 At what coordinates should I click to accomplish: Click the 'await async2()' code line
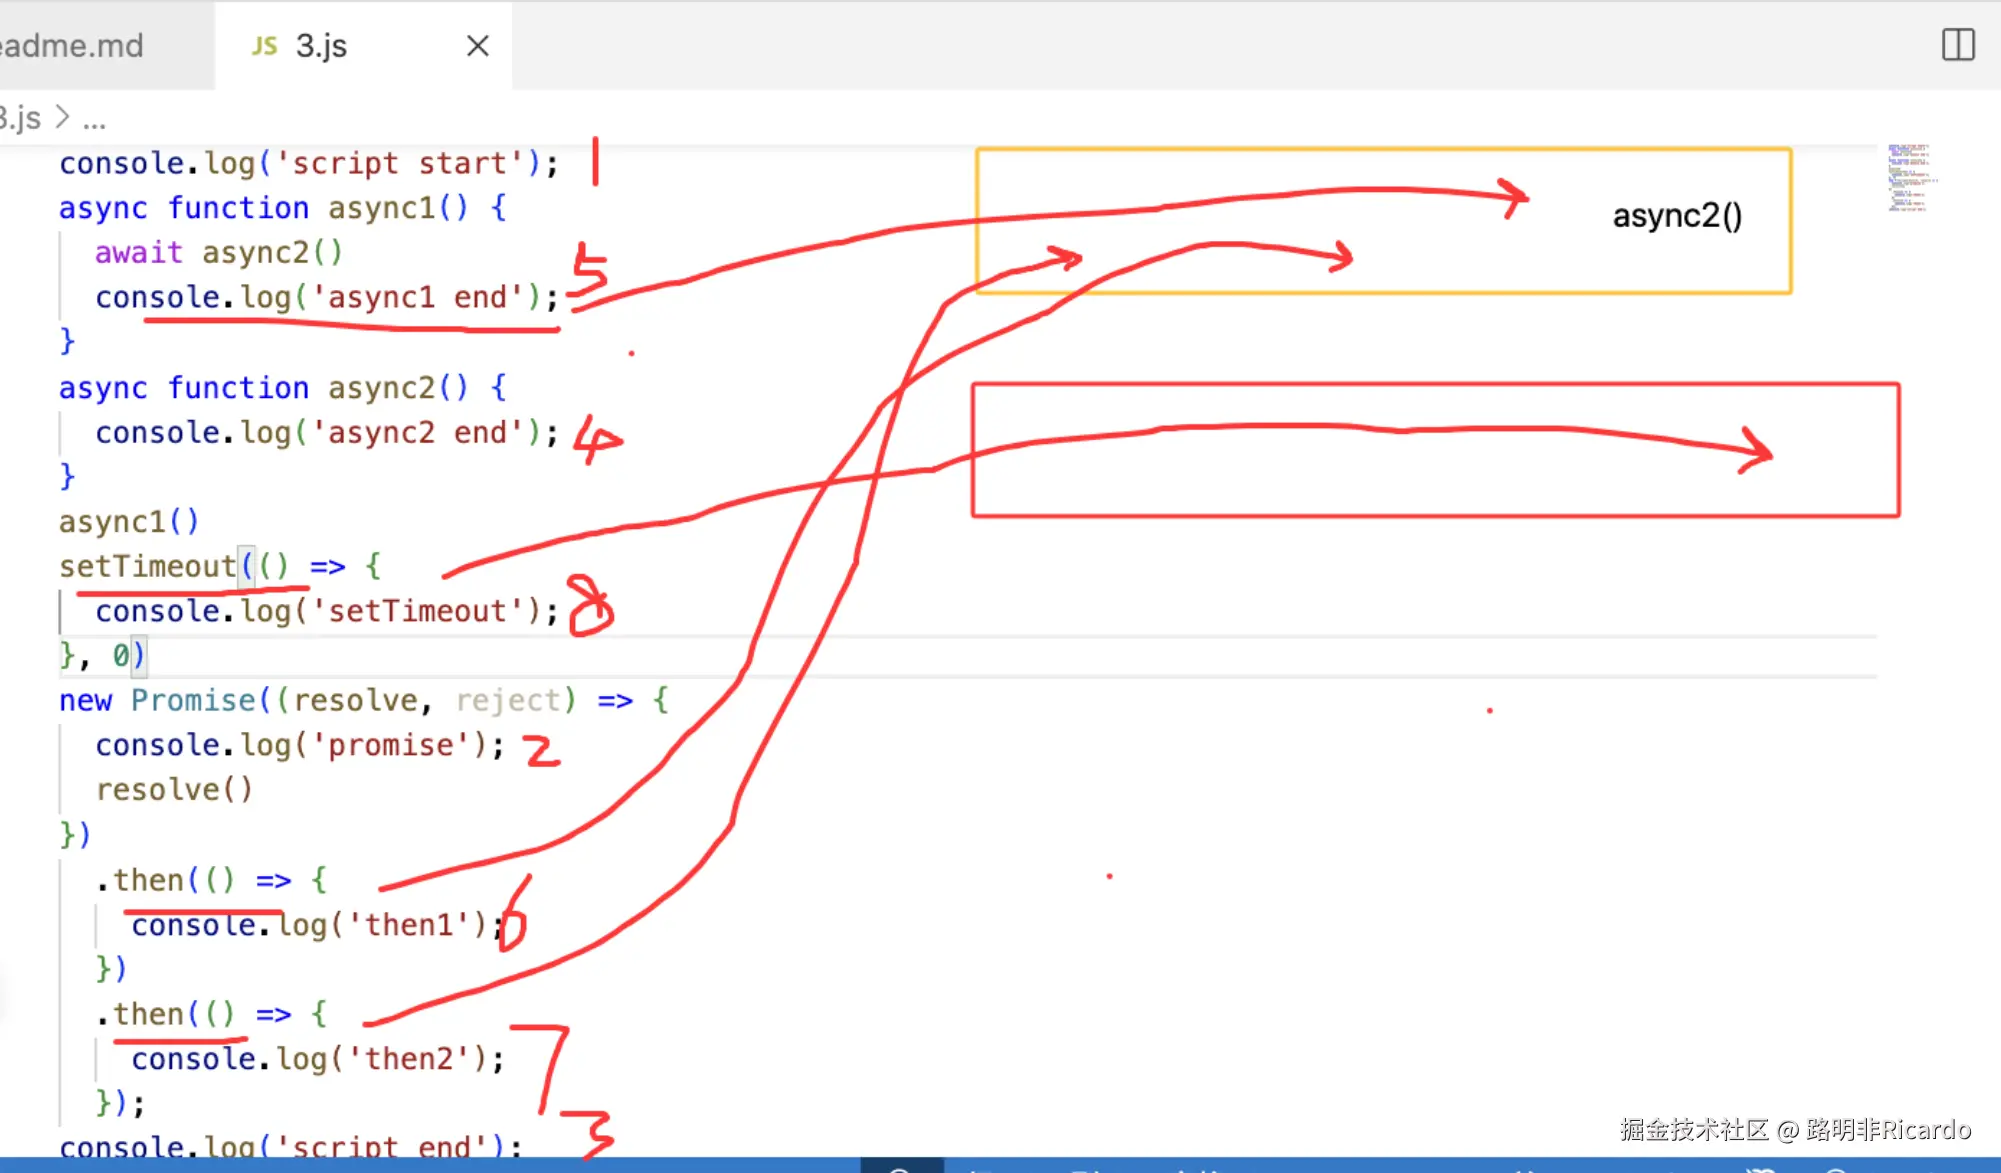(x=218, y=253)
